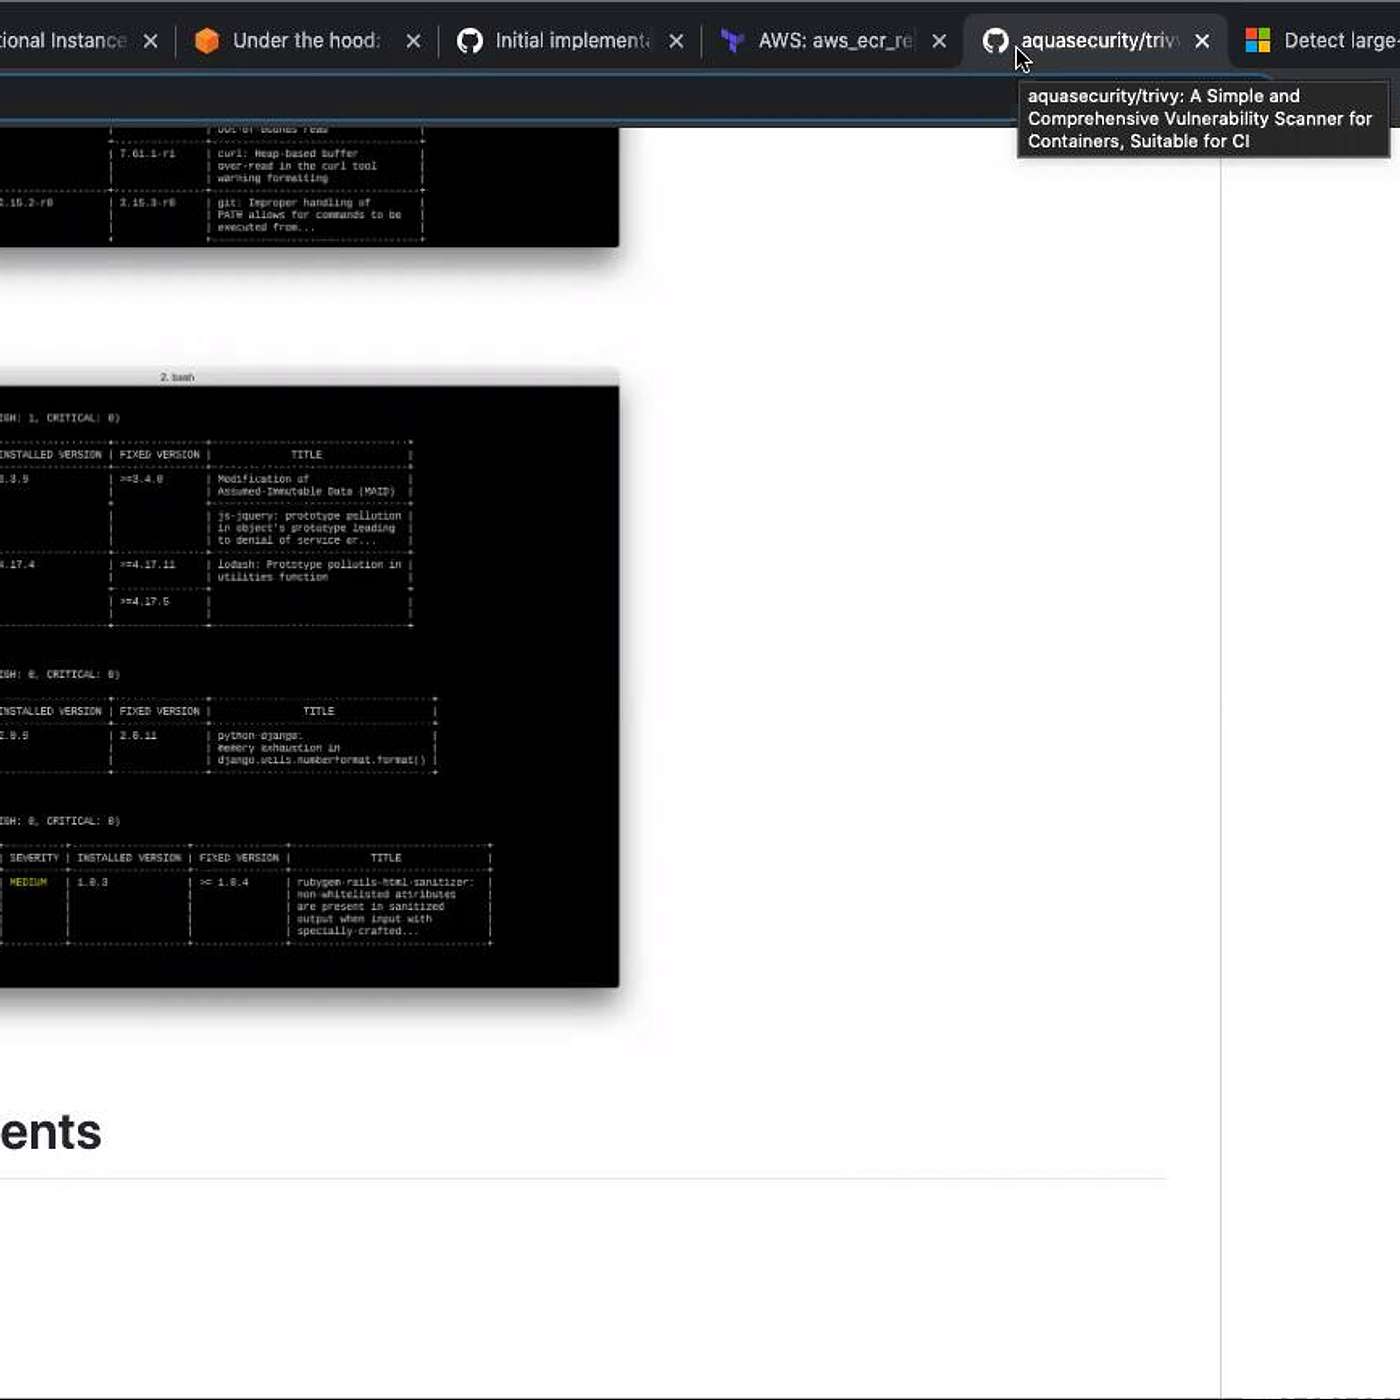Close the aquasecurity/trivy tab
The image size is (1400, 1400).
click(1202, 41)
